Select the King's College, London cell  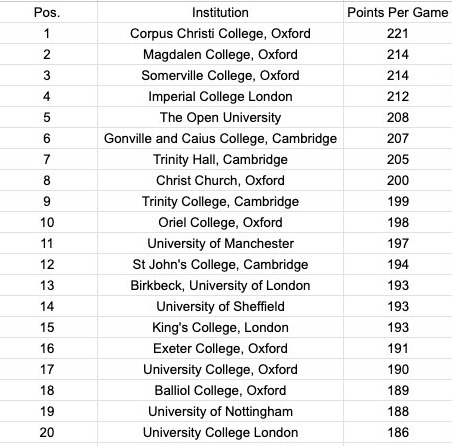[220, 327]
